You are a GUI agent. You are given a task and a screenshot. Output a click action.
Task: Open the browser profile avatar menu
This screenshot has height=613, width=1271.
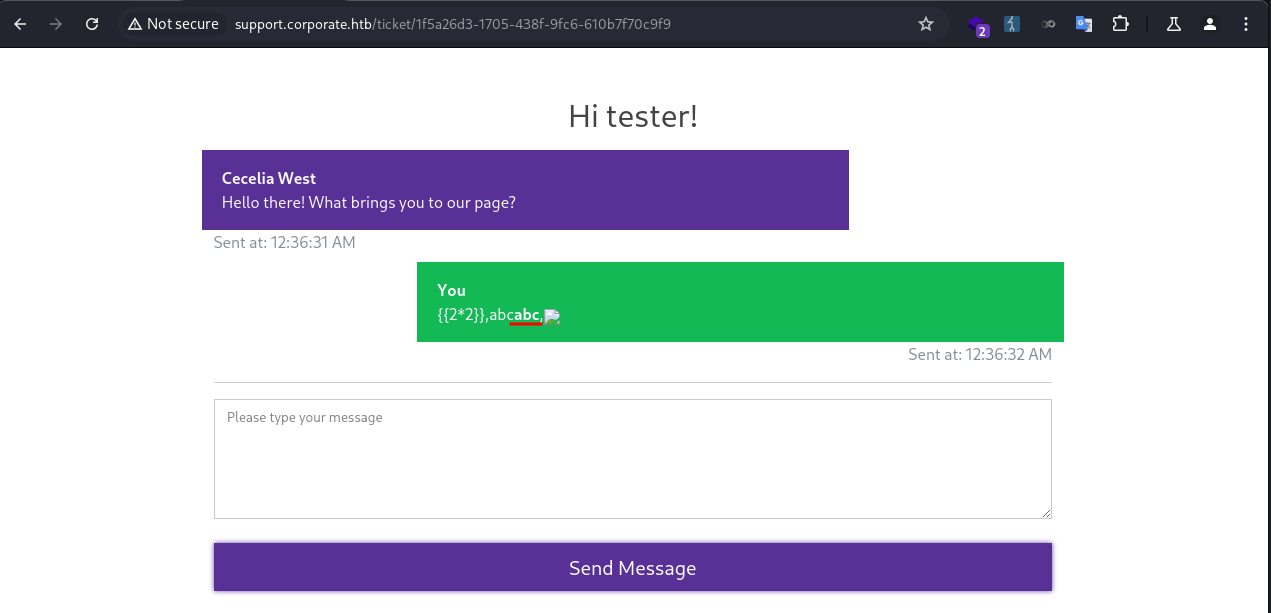coord(1210,24)
